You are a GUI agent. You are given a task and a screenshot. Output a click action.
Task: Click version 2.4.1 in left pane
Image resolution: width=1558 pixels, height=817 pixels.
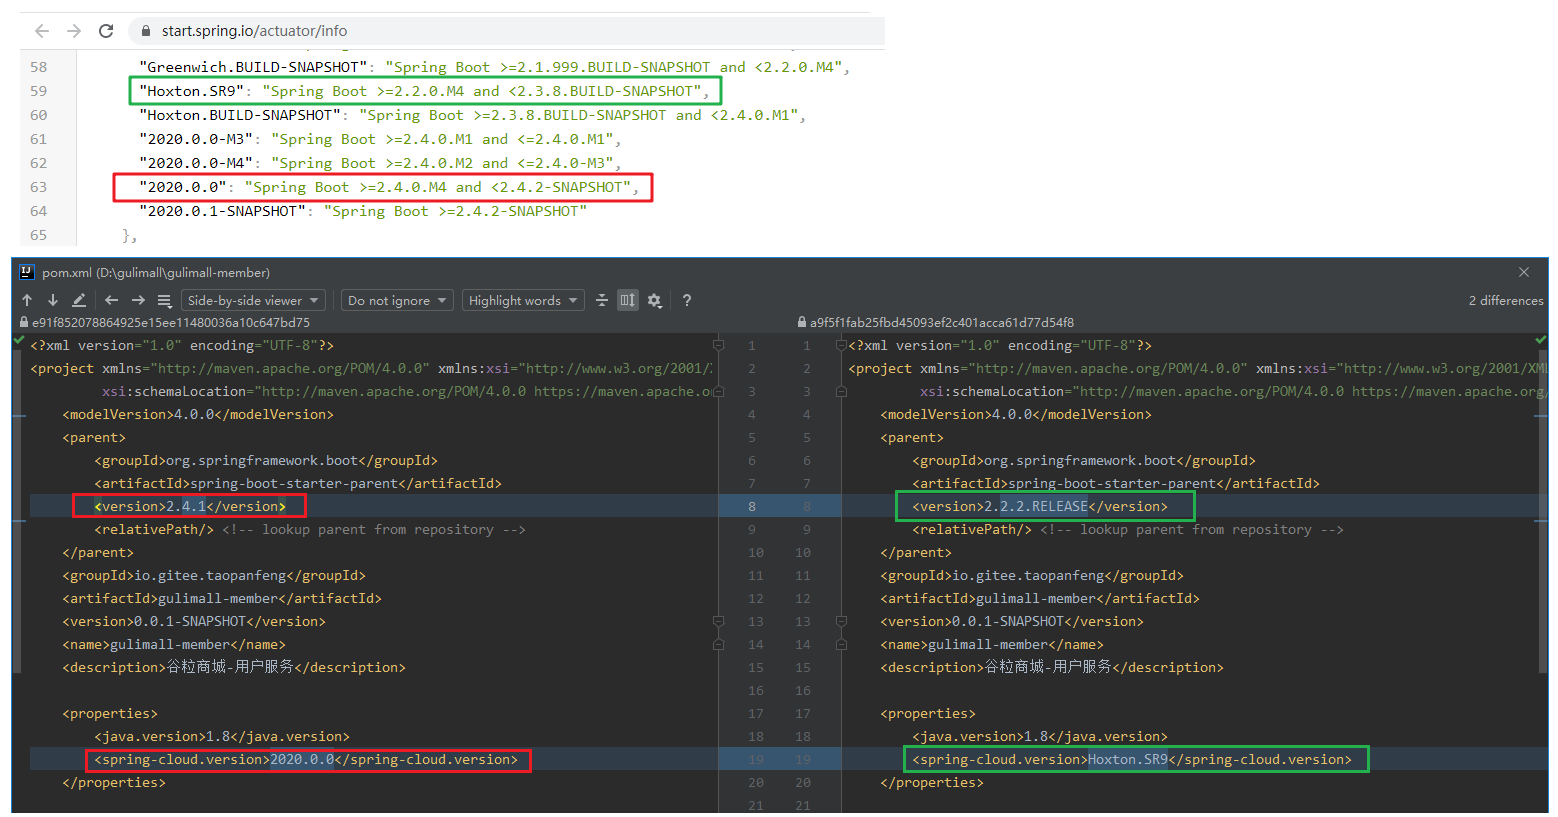[190, 506]
